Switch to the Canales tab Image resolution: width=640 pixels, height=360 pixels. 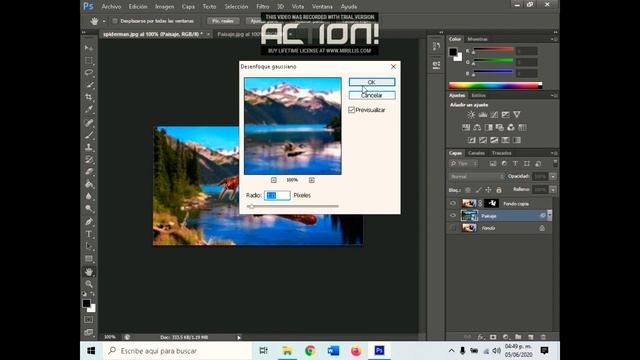click(x=476, y=153)
